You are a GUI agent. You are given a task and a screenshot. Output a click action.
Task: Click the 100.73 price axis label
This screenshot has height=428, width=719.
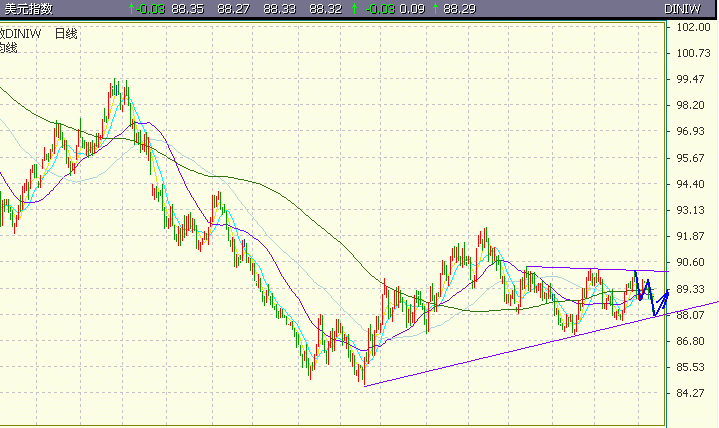(693, 53)
